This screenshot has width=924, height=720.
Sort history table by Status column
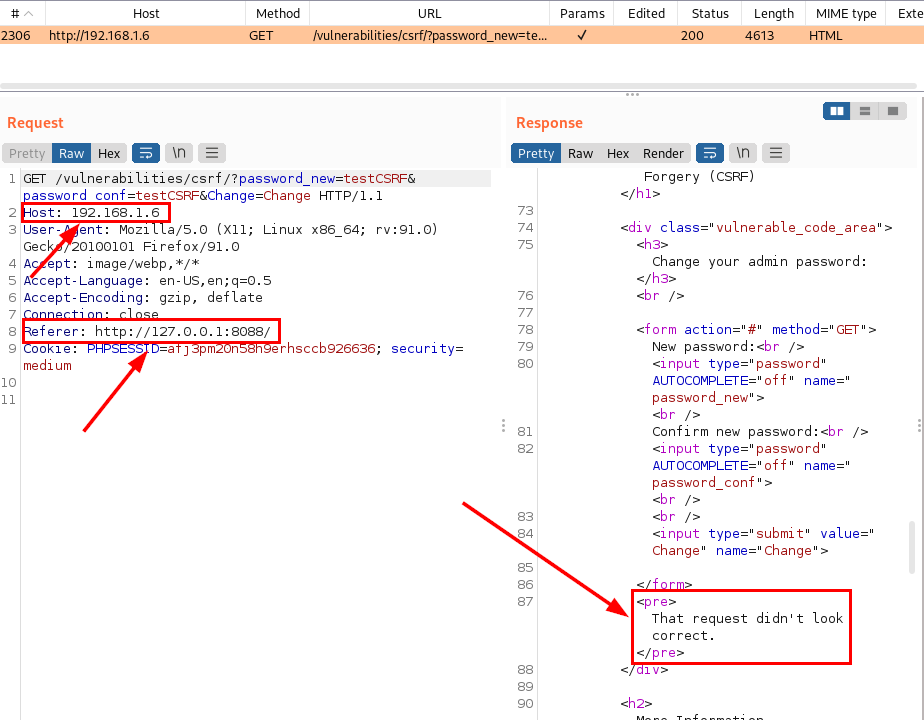(x=709, y=13)
